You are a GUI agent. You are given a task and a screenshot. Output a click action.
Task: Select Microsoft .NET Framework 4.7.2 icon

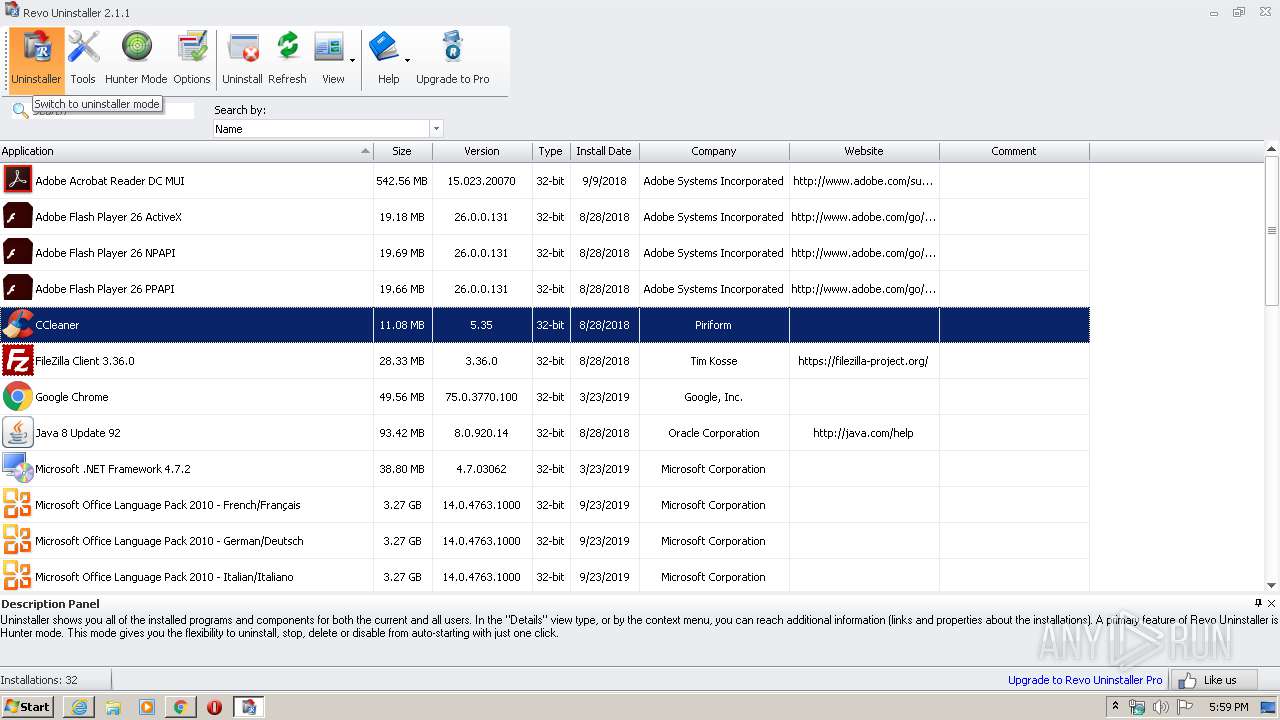18,469
